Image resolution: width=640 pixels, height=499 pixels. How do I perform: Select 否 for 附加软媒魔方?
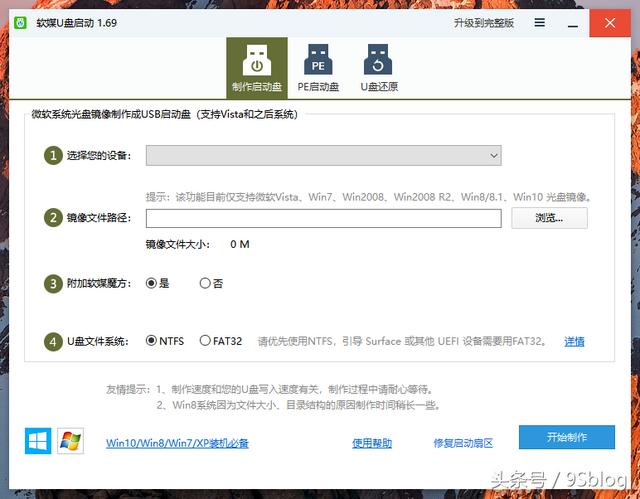[x=211, y=283]
